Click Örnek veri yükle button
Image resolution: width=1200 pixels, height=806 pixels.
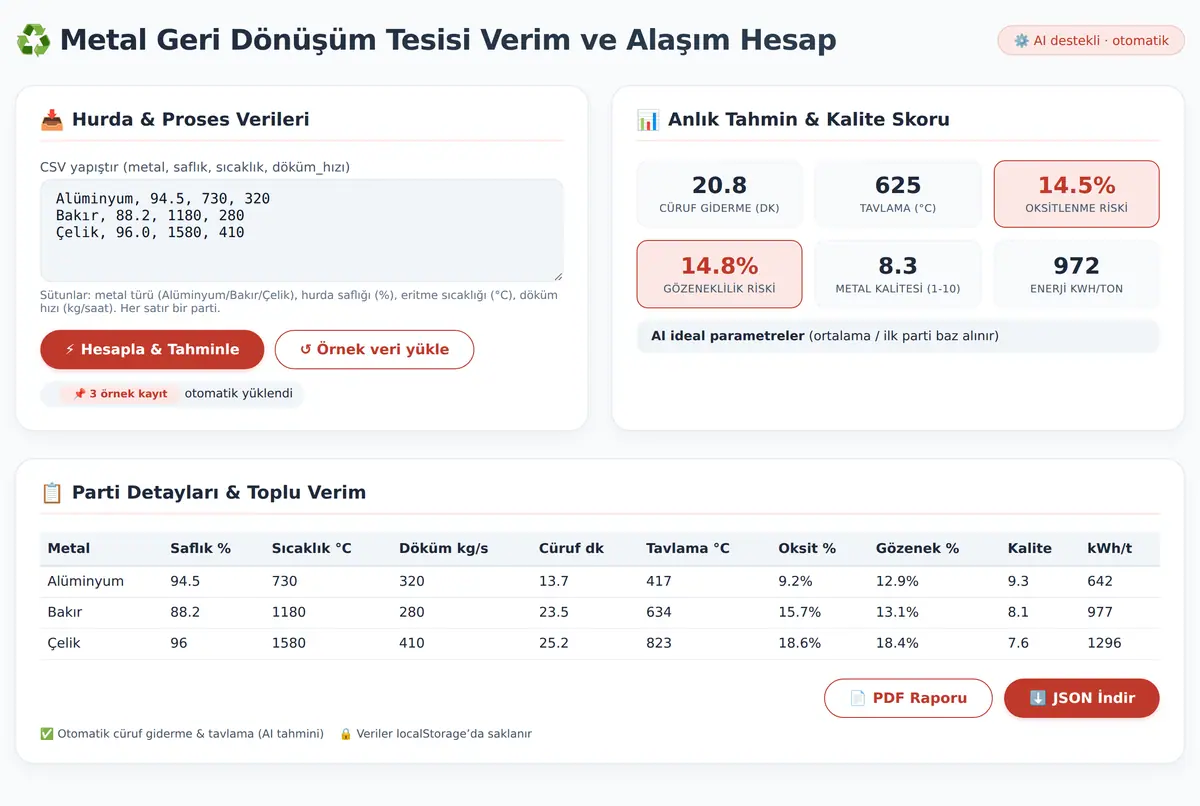pyautogui.click(x=374, y=350)
